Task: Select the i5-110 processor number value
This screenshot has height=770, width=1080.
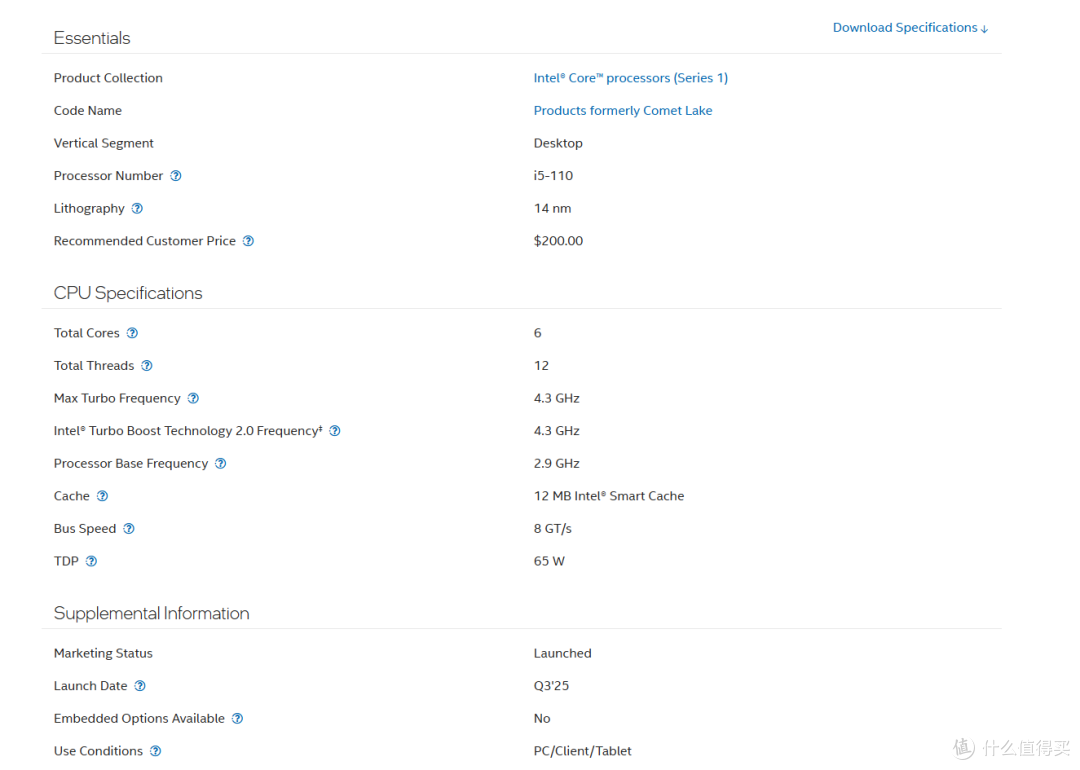Action: pyautogui.click(x=553, y=176)
